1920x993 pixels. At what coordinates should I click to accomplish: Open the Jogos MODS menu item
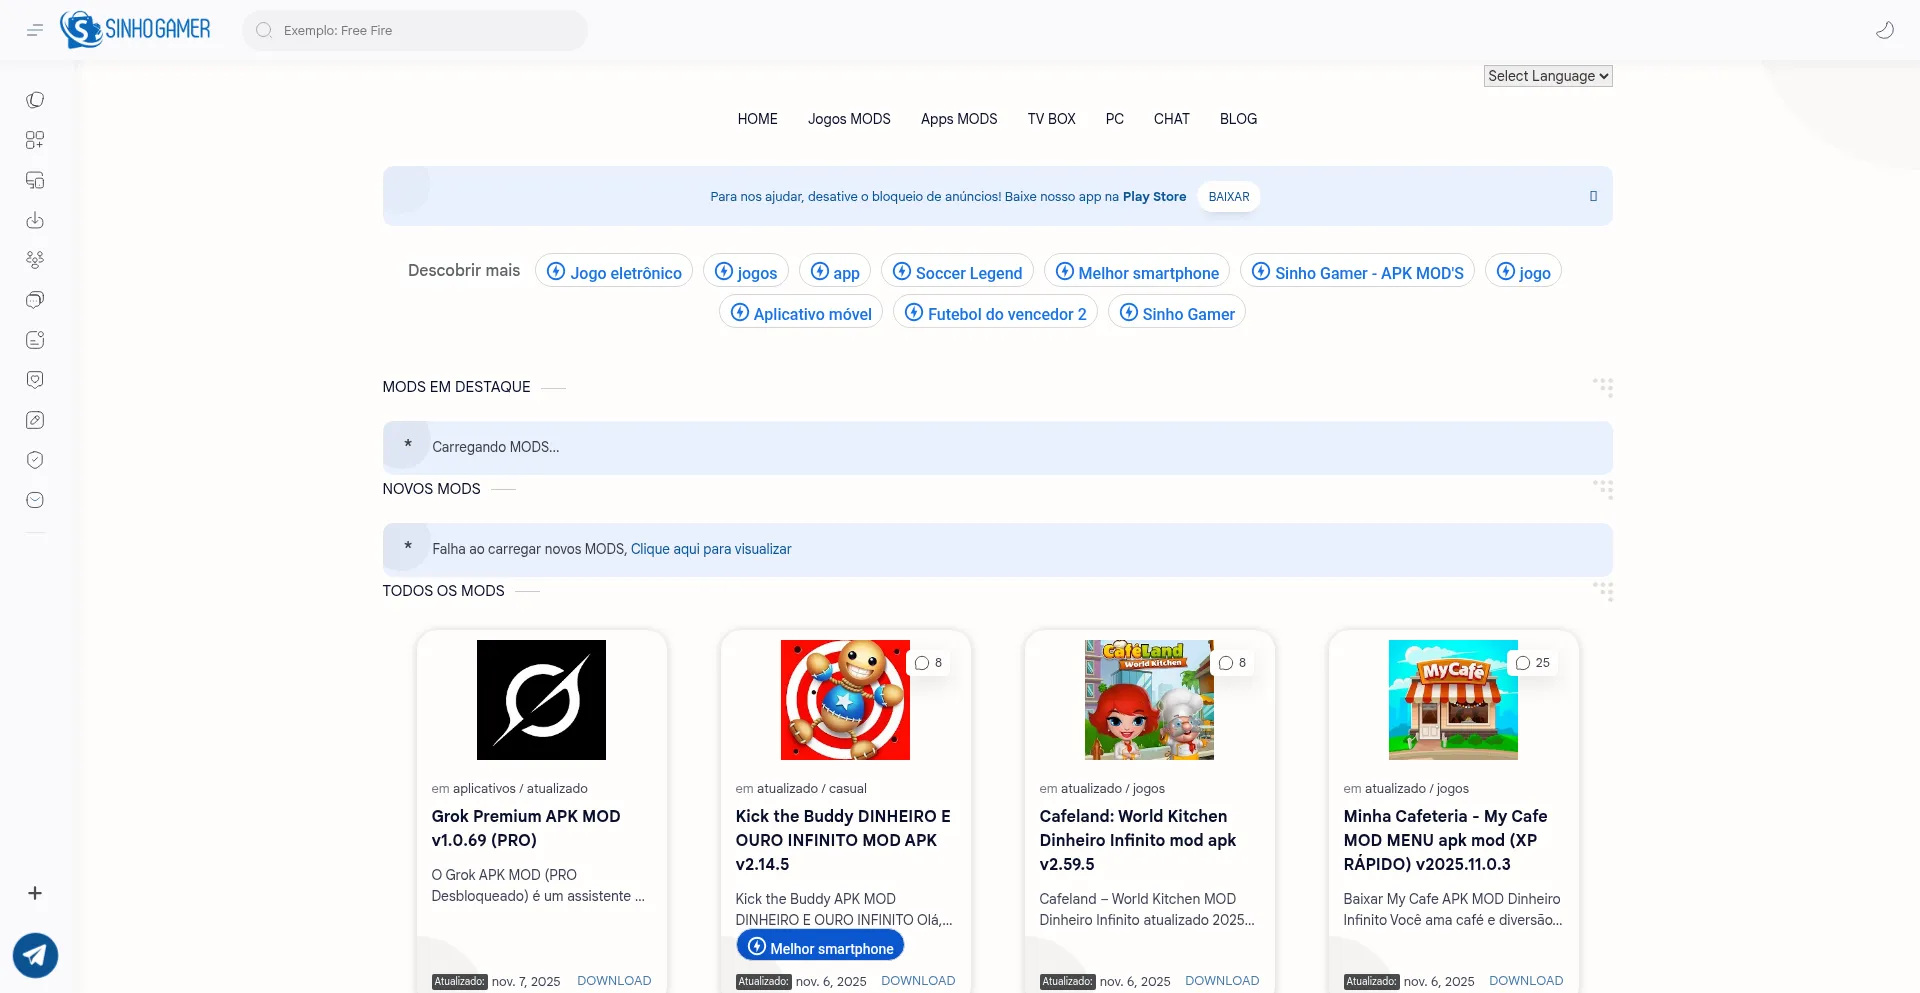pyautogui.click(x=849, y=119)
